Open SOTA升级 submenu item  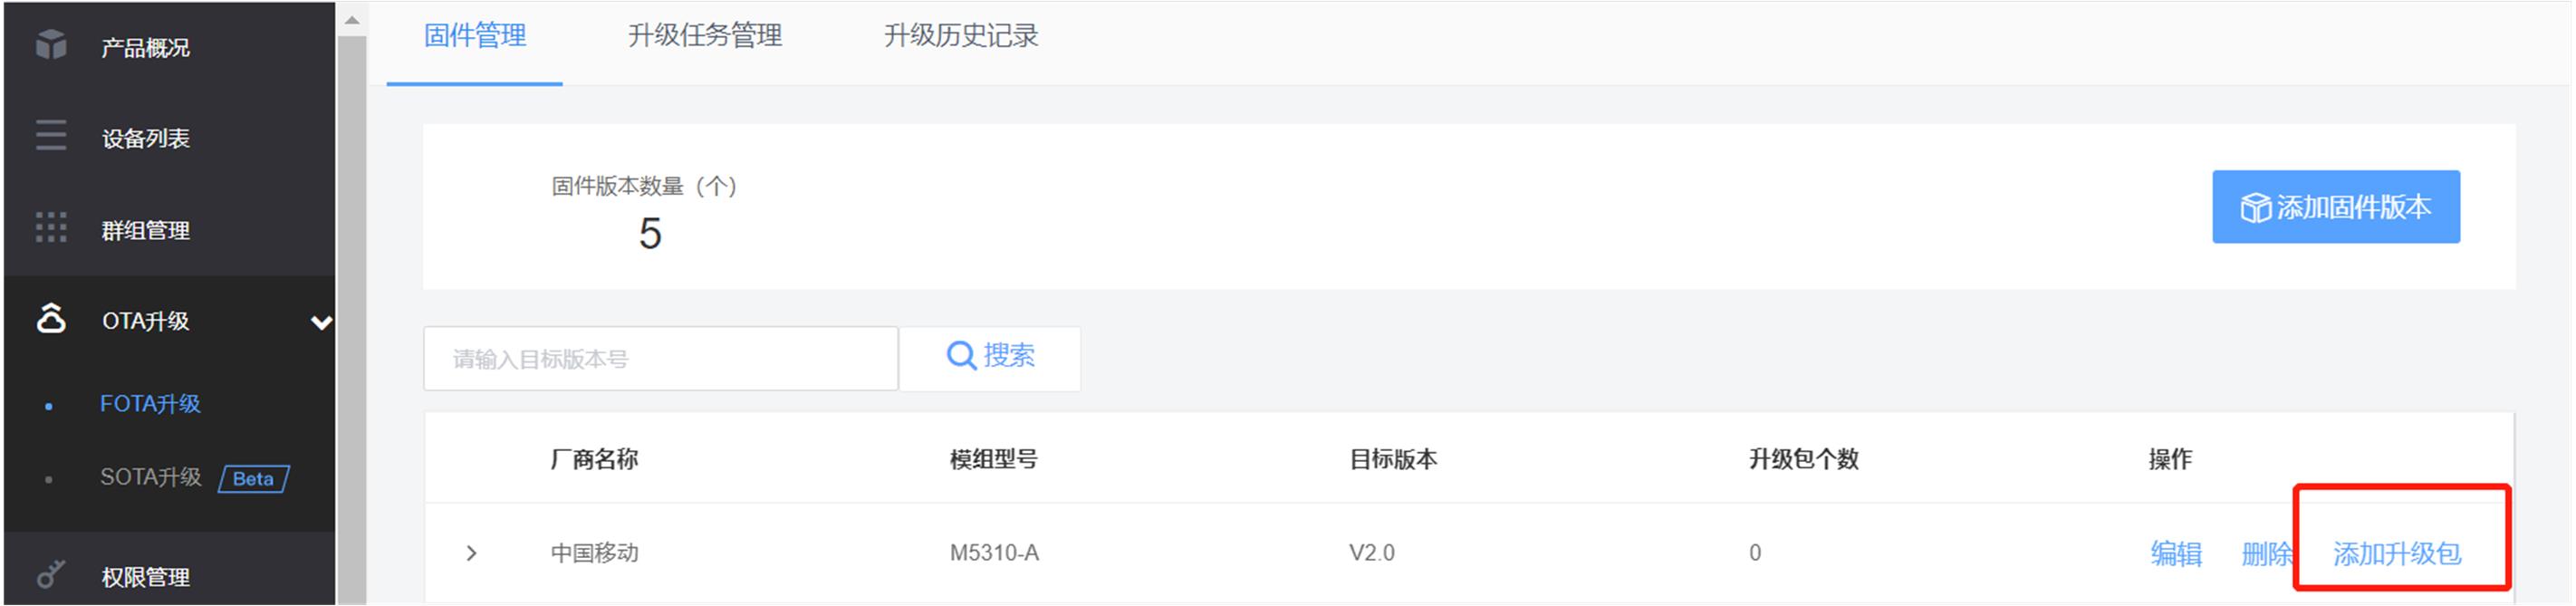click(151, 477)
